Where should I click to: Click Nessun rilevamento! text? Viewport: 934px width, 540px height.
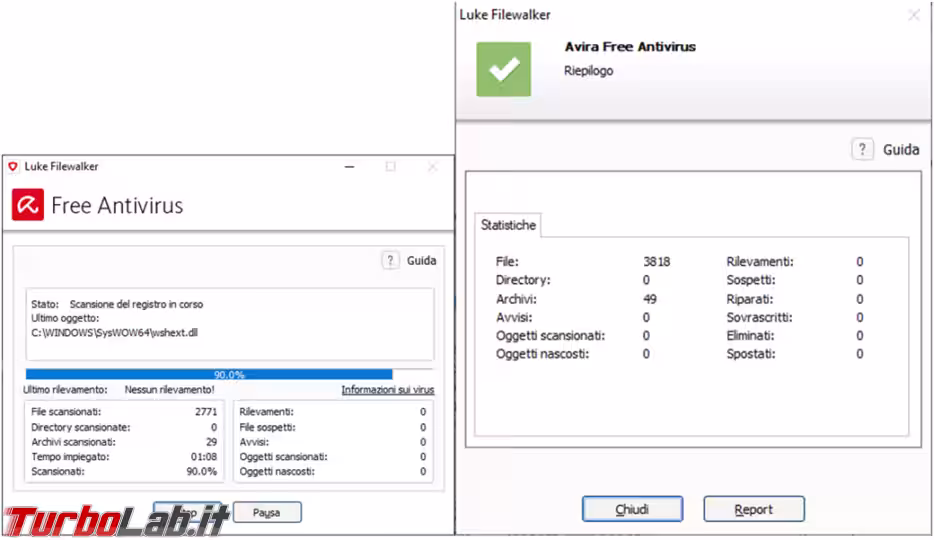[x=169, y=389]
